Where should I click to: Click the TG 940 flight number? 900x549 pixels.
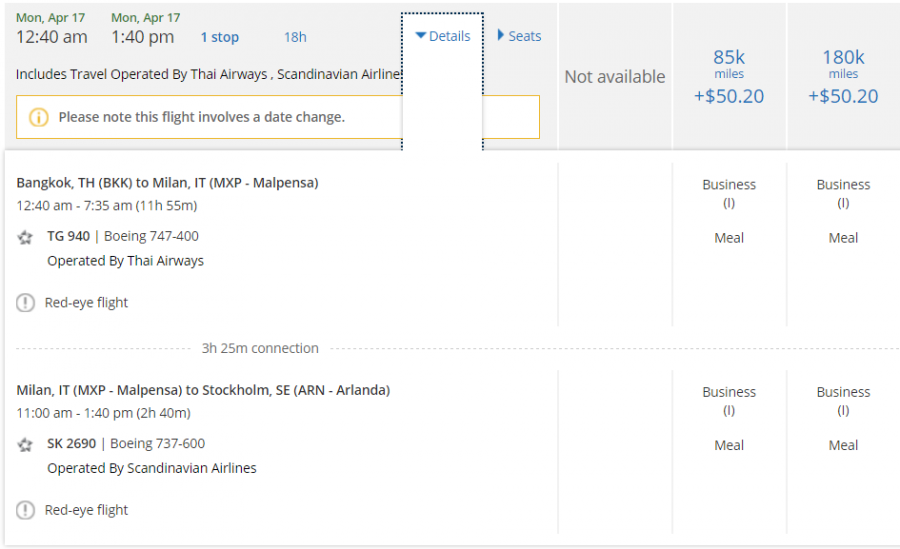click(x=68, y=237)
